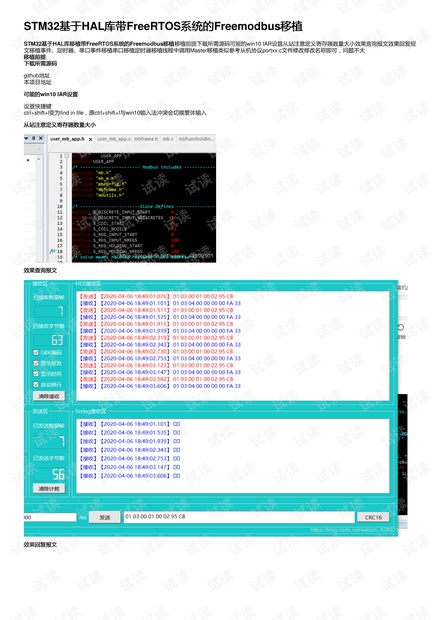Click the bookmark arrow at code line 18

pyautogui.click(x=52, y=251)
